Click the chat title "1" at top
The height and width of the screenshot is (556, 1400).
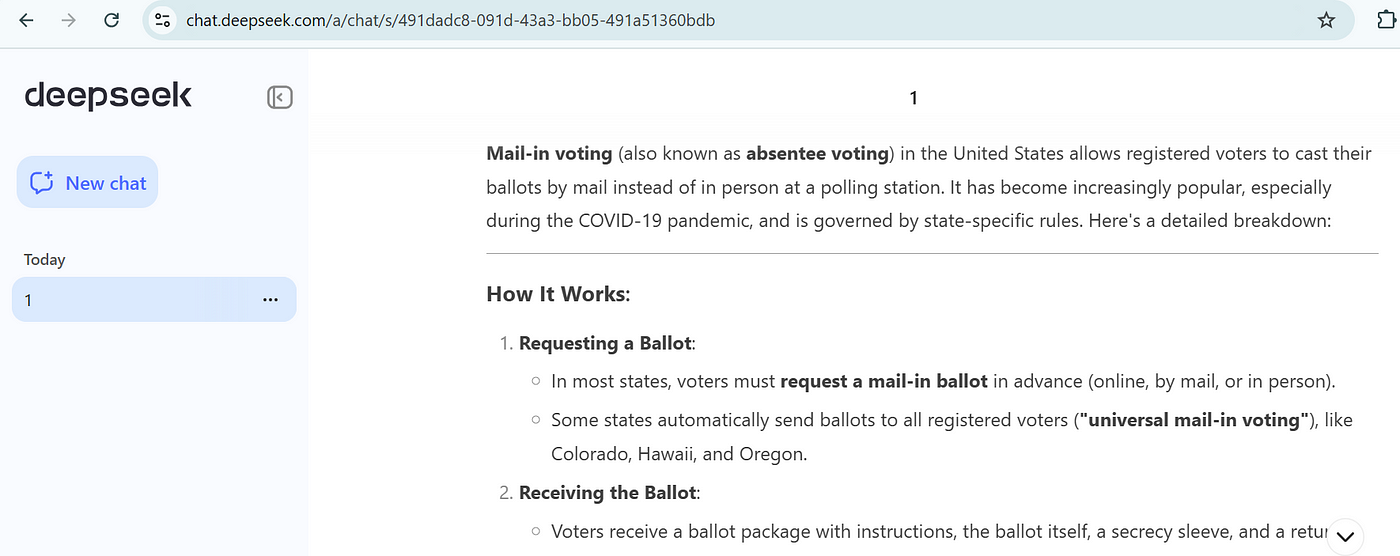coord(913,98)
